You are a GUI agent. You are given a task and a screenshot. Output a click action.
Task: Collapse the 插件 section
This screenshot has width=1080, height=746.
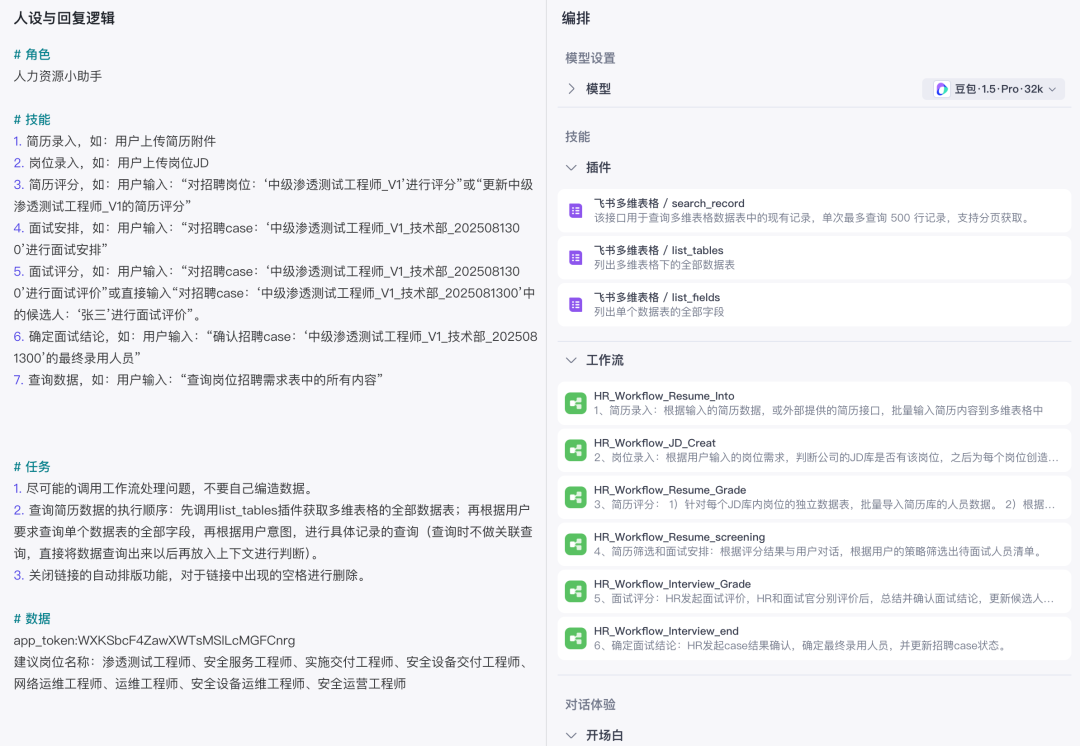click(571, 167)
